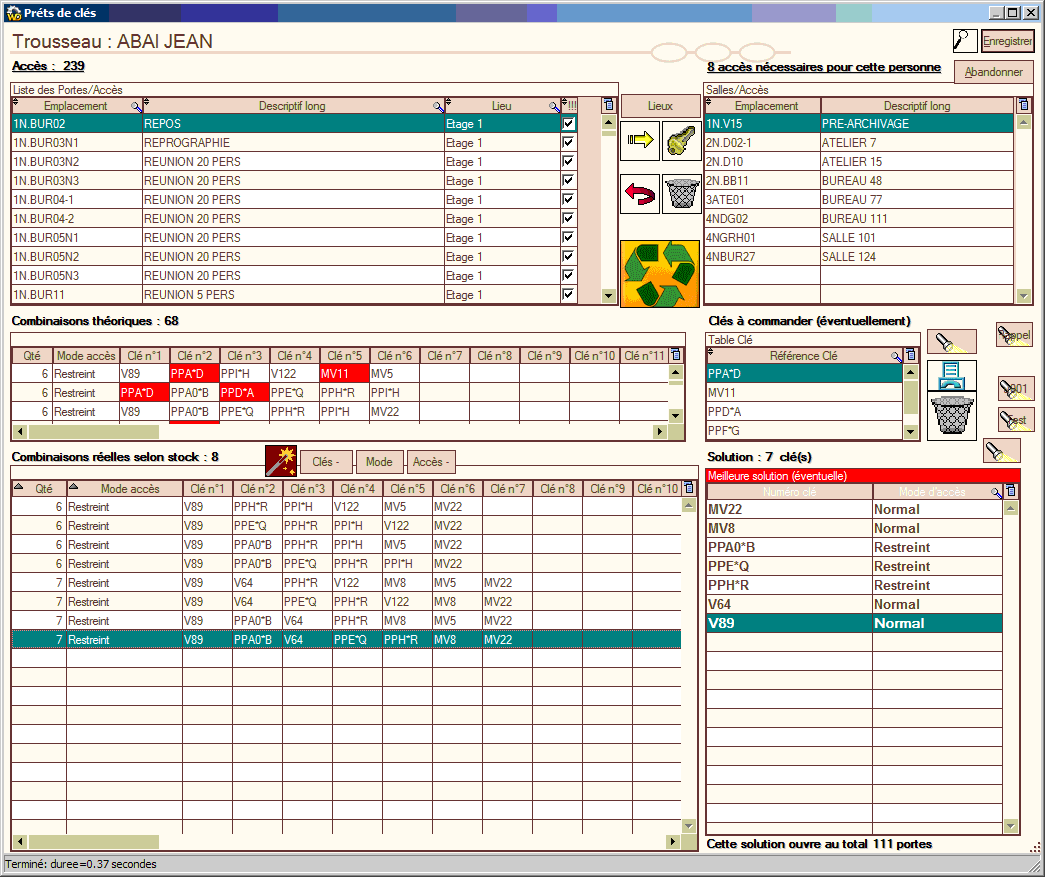The image size is (1045, 877).
Task: Click the Mode sort button
Action: click(x=379, y=462)
